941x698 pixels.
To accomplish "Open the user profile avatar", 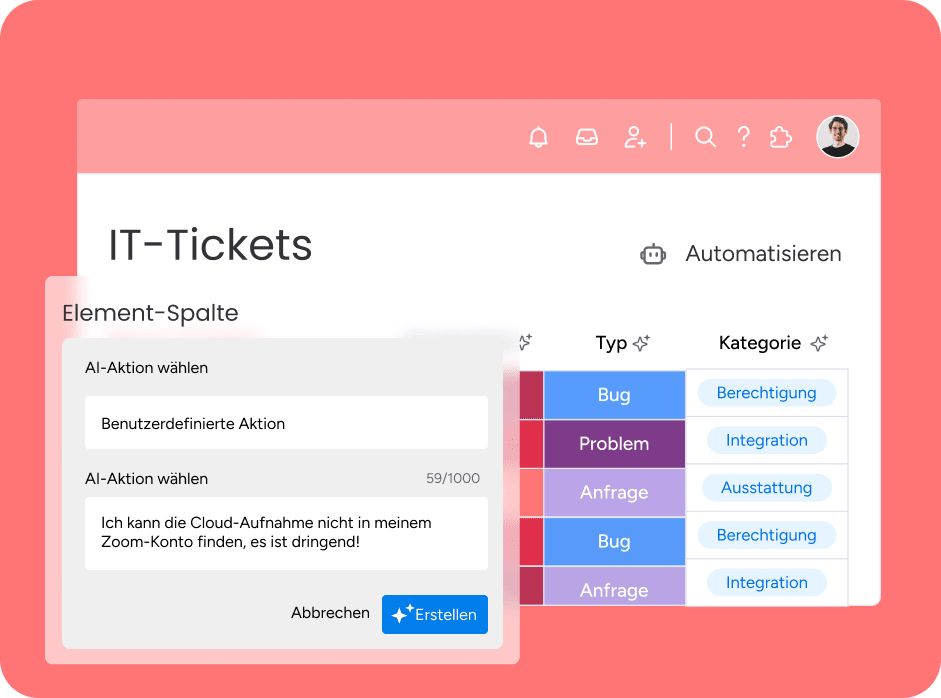I will pos(838,137).
